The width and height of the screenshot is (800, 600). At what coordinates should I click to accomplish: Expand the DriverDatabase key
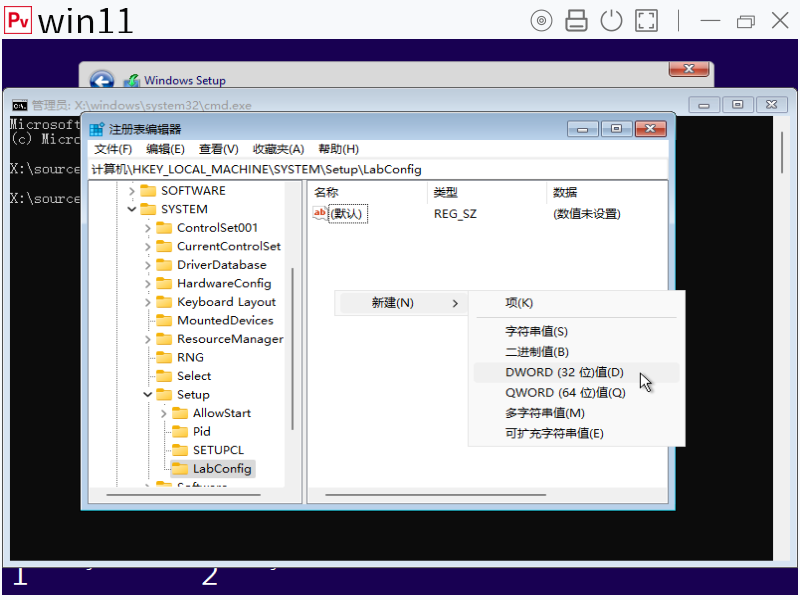point(147,265)
